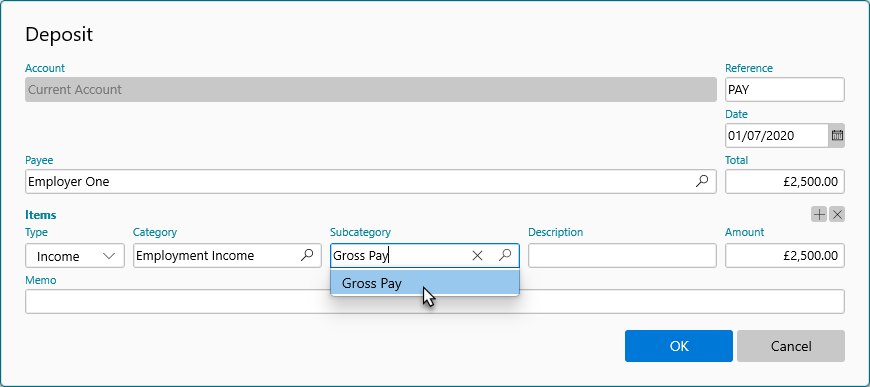This screenshot has width=870, height=387.
Task: Click the Total field showing £2,500.00
Action: click(785, 182)
